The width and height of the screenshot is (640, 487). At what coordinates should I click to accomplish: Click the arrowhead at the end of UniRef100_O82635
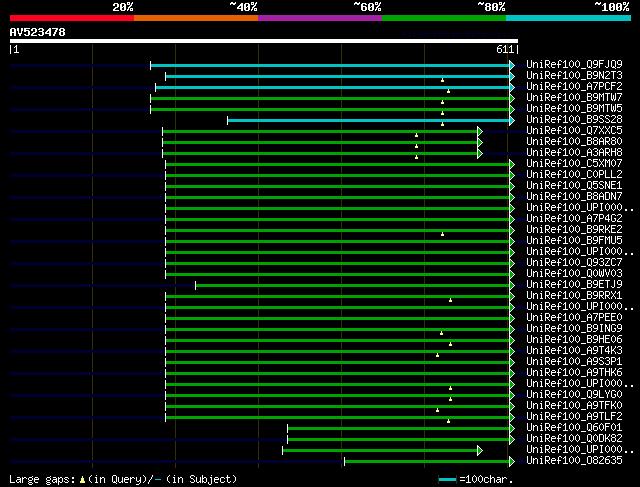pos(512,461)
